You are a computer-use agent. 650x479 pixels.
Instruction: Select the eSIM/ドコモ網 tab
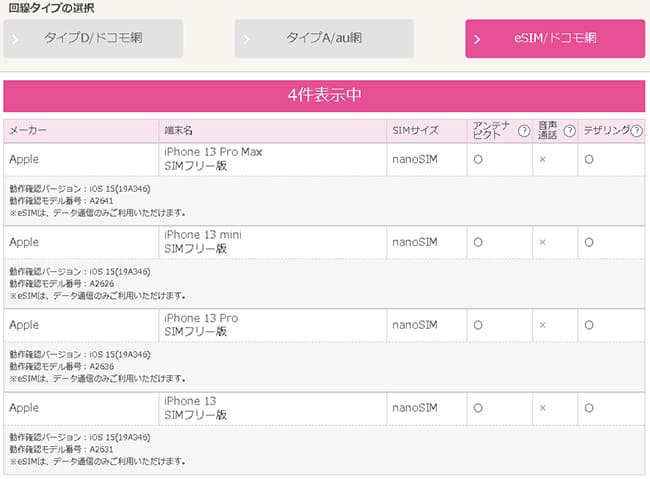[554, 39]
